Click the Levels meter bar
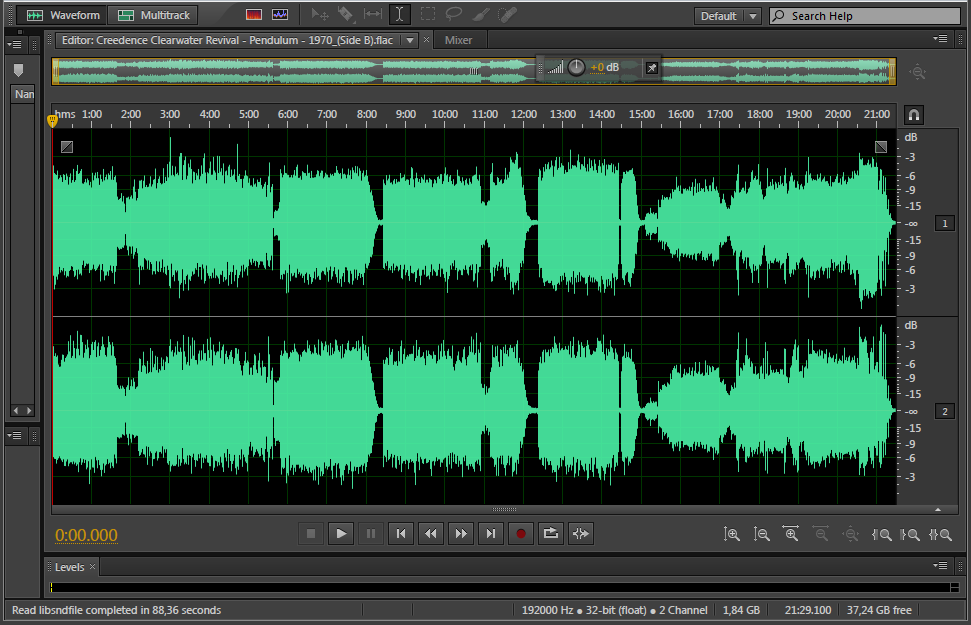 pyautogui.click(x=505, y=587)
